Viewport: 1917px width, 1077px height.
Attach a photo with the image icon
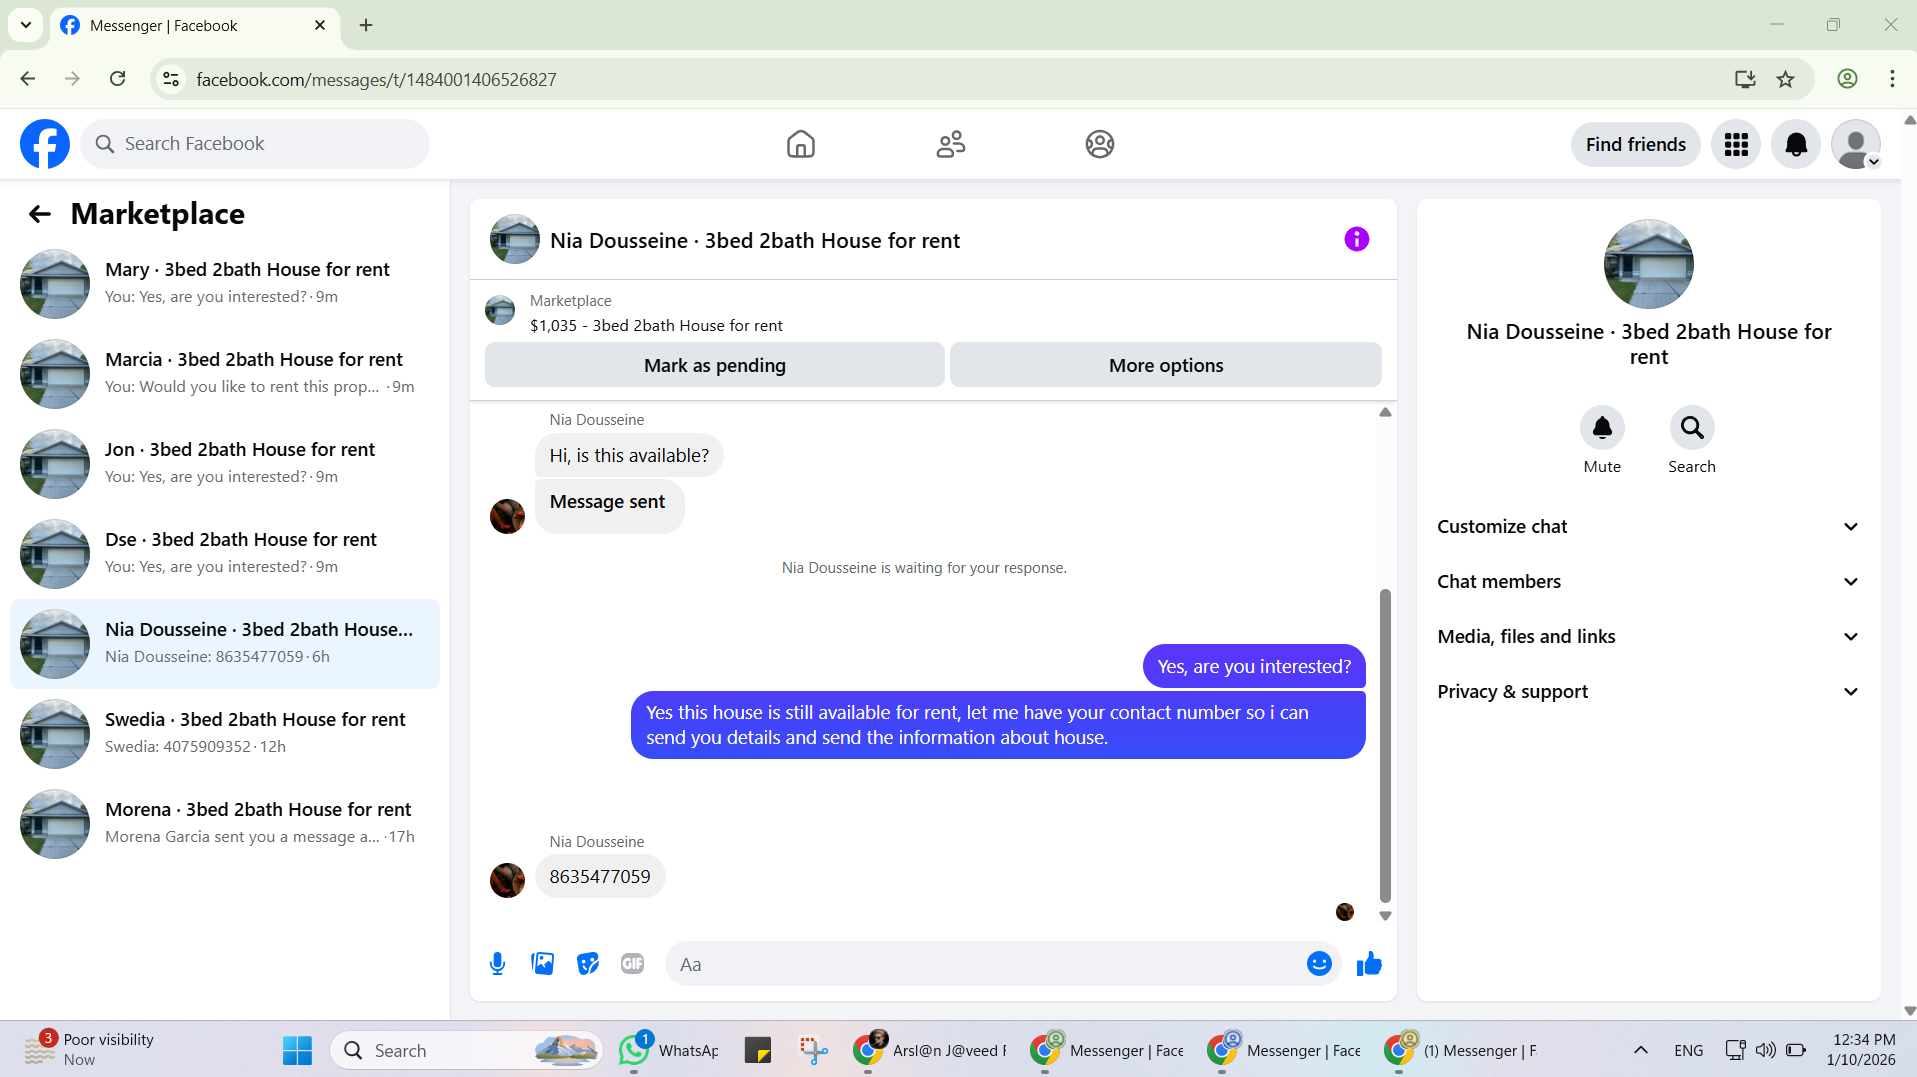(543, 964)
